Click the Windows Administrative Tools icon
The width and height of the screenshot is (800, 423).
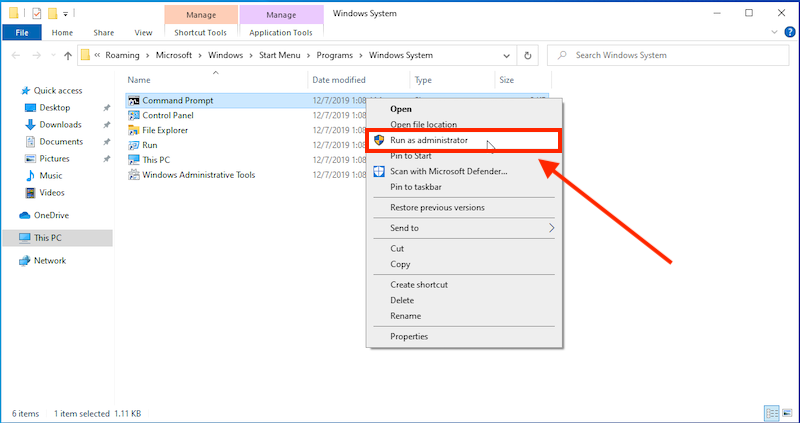coord(134,175)
